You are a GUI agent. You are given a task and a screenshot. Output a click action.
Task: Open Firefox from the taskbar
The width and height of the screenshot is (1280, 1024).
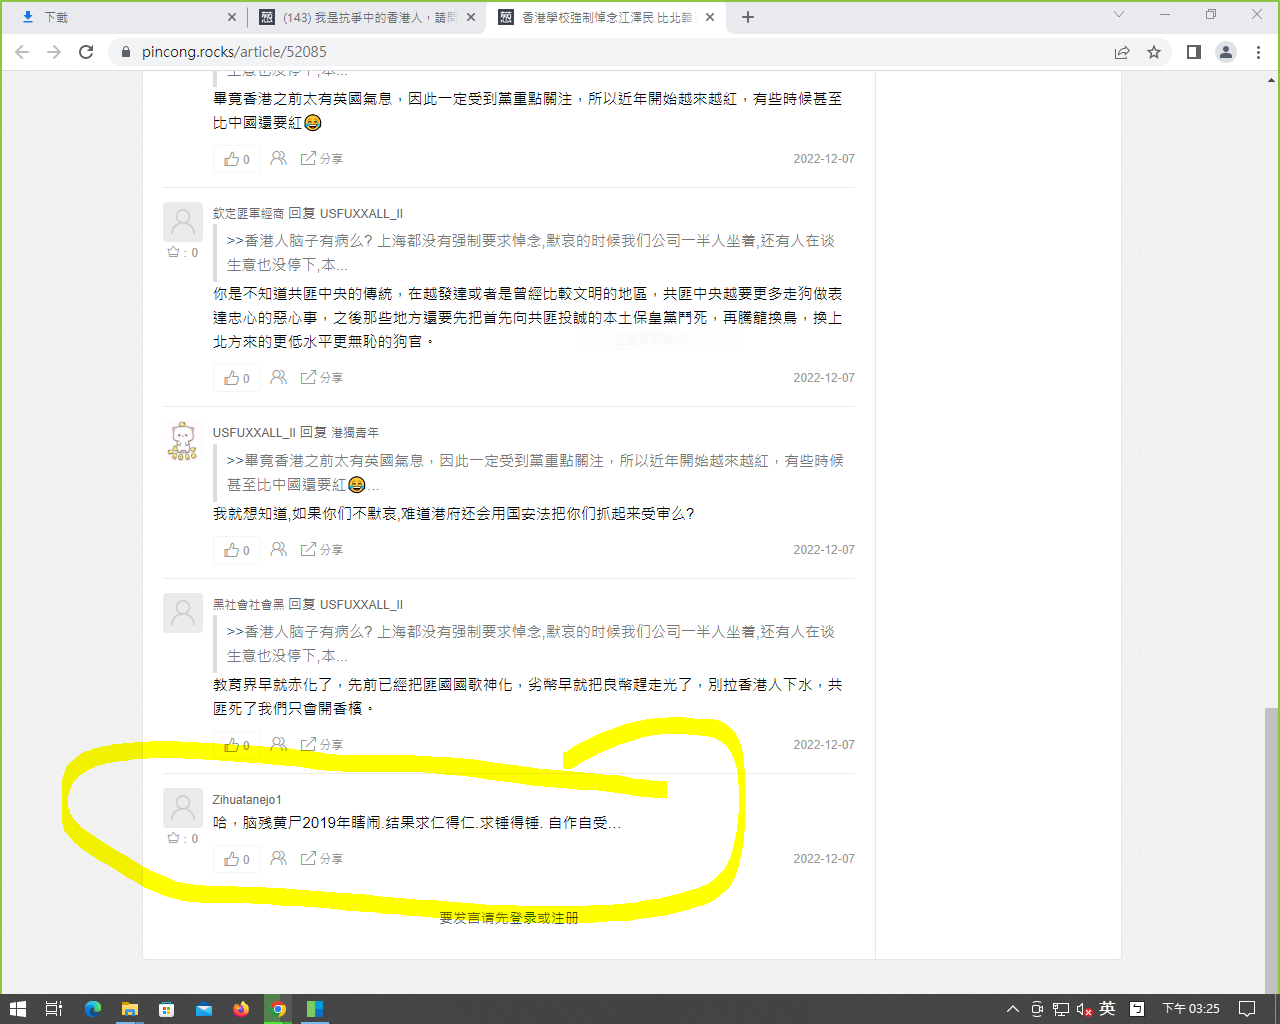241,1009
